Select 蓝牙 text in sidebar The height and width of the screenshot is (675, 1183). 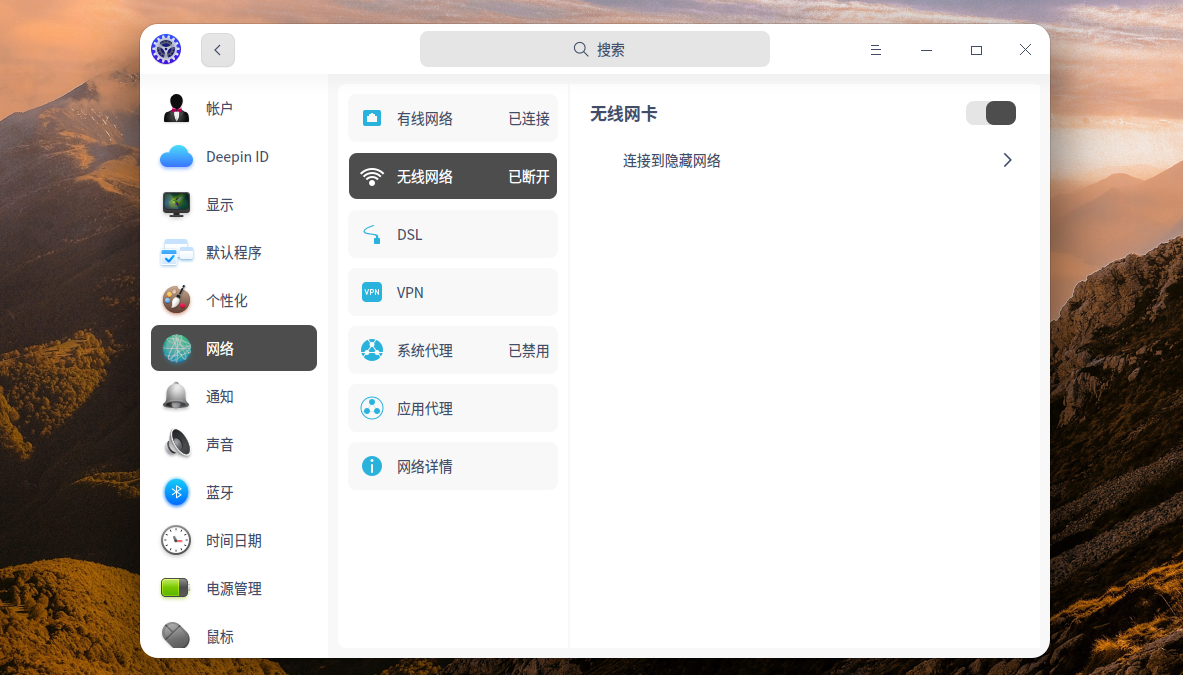pos(220,492)
